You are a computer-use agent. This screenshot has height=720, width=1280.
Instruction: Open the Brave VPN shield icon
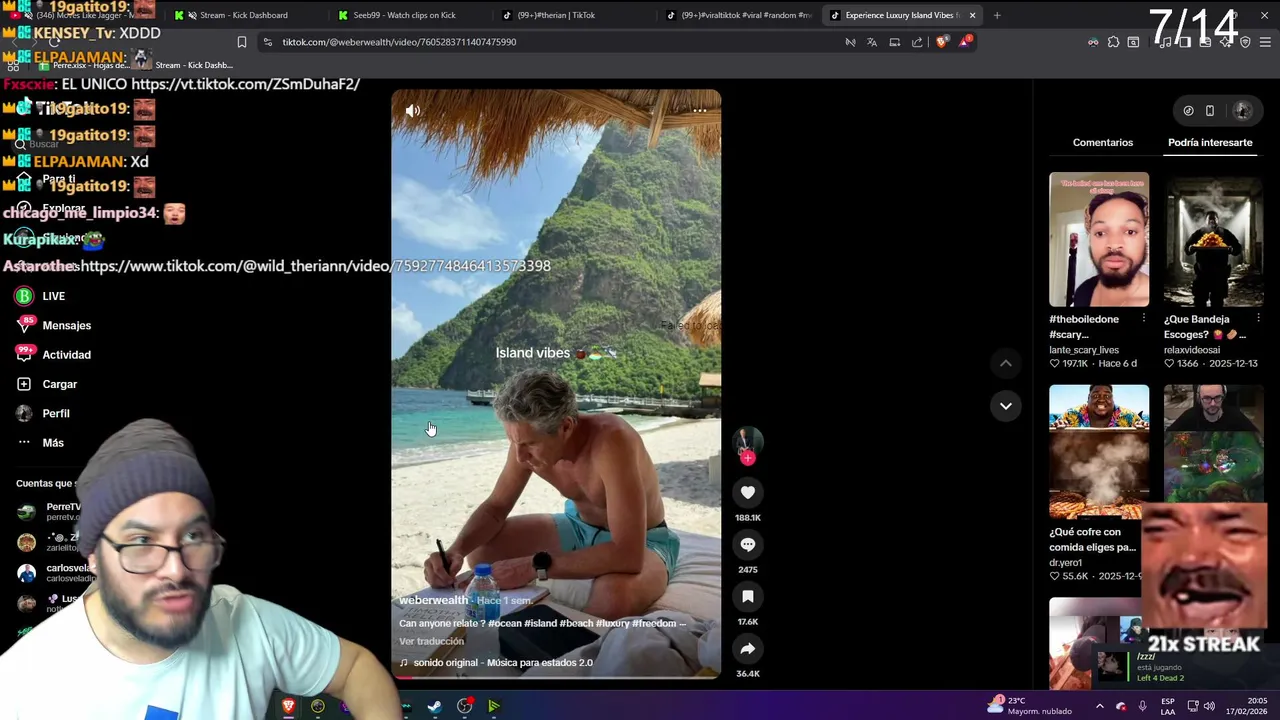click(x=1245, y=42)
